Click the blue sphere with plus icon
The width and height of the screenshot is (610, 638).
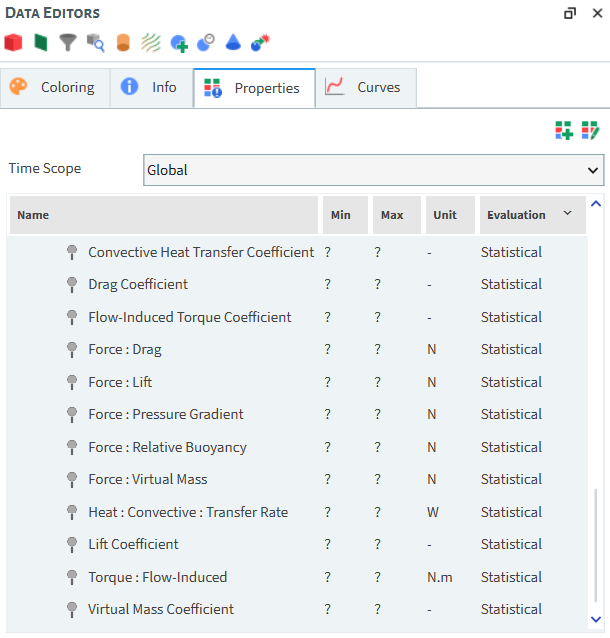179,44
